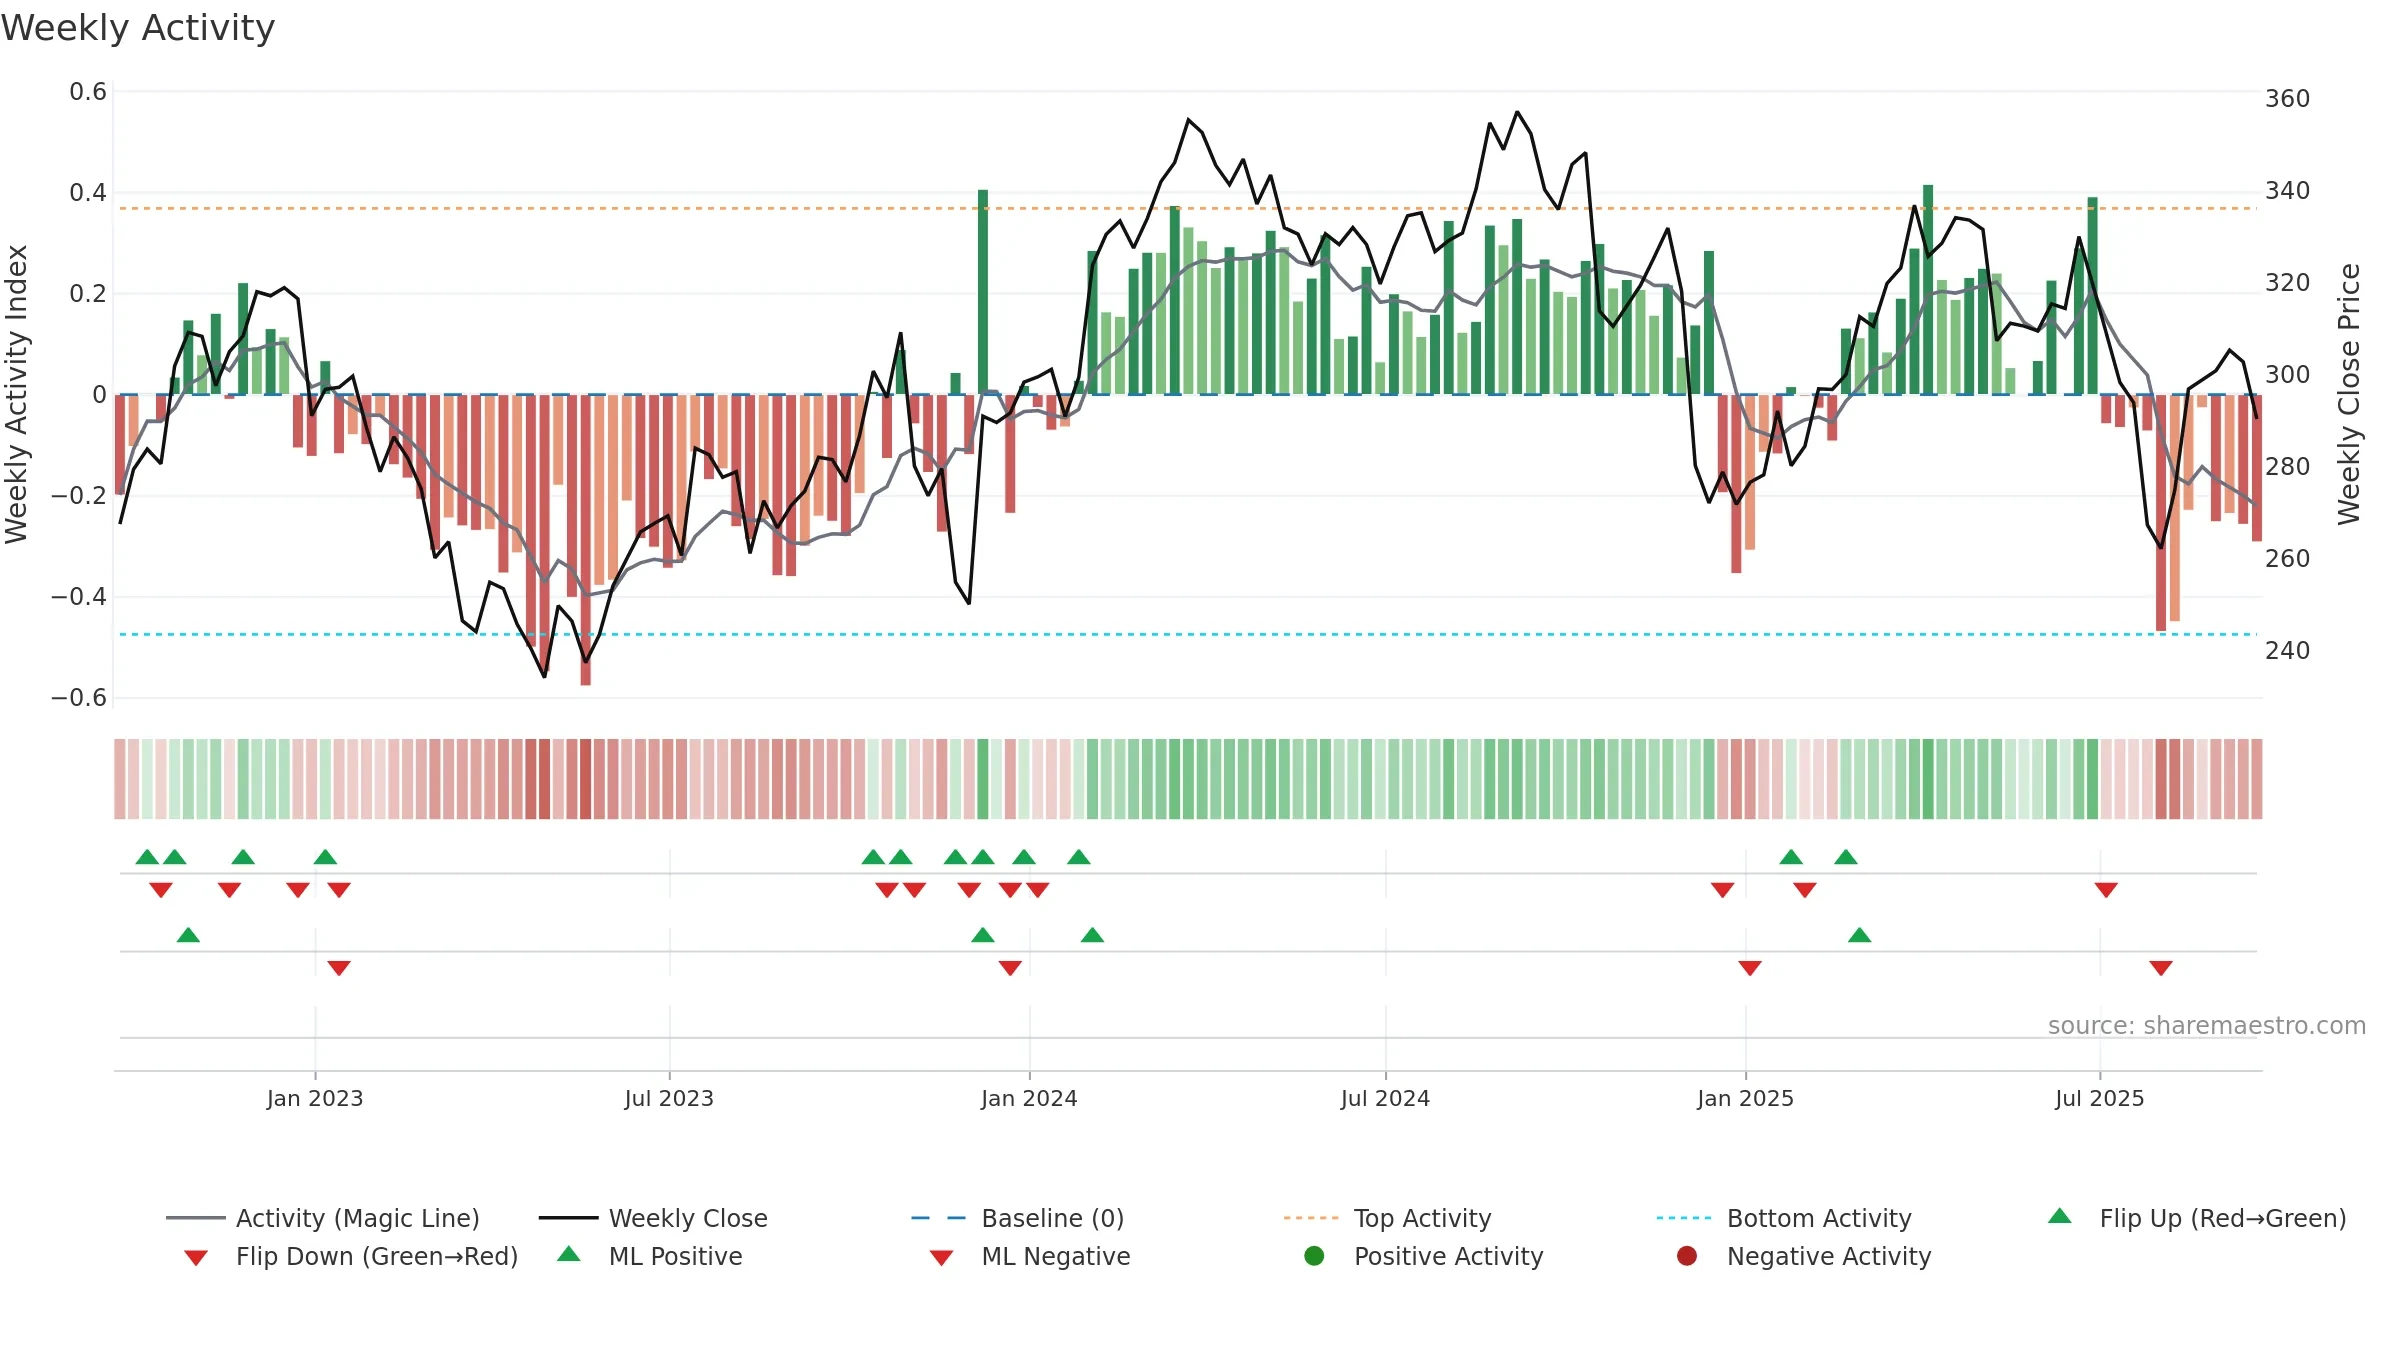Toggle the Flip Down (Green→Red) legend entry
Image resolution: width=2400 pixels, height=1350 pixels.
click(351, 1256)
